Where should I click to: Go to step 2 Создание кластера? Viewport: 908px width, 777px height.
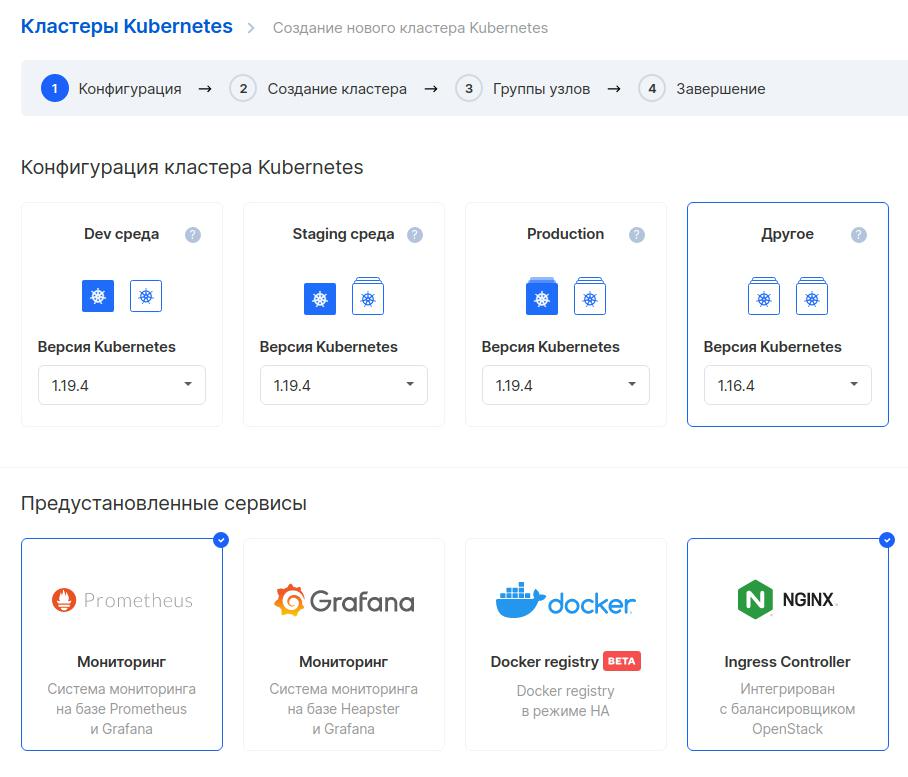point(318,89)
